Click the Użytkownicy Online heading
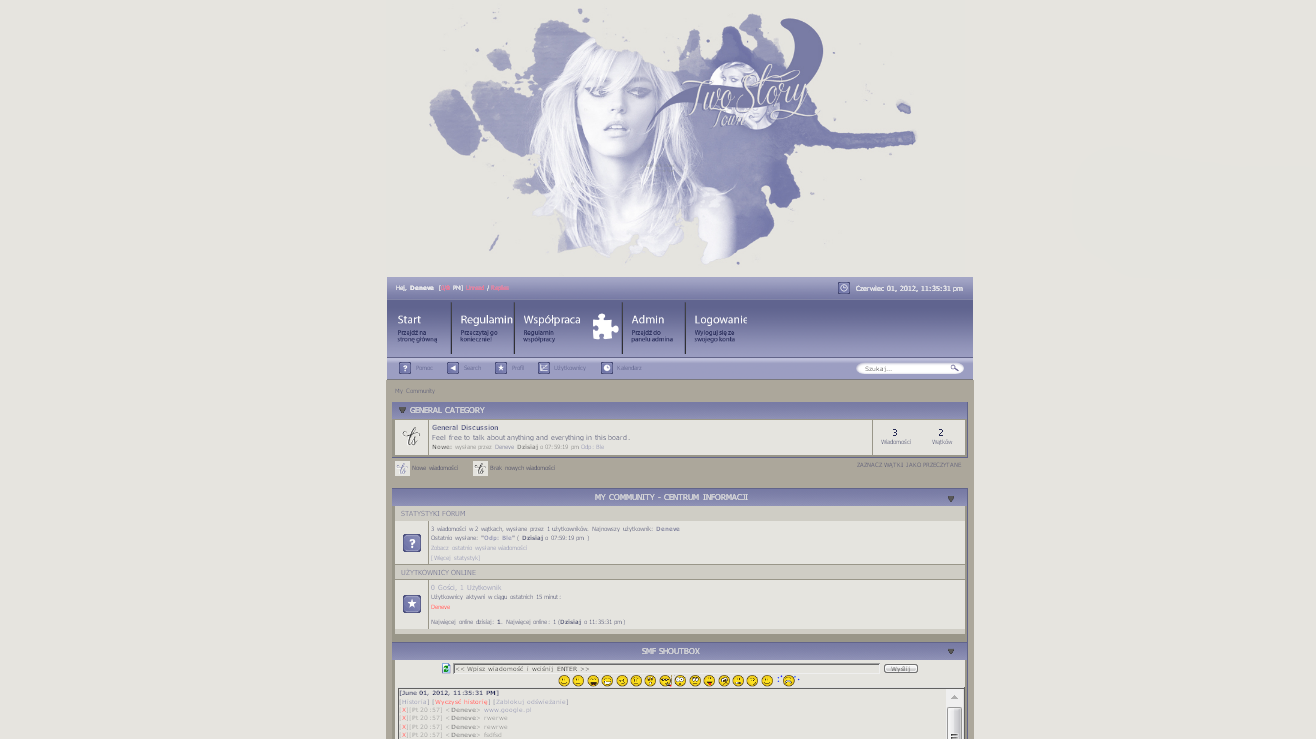 tap(438, 573)
